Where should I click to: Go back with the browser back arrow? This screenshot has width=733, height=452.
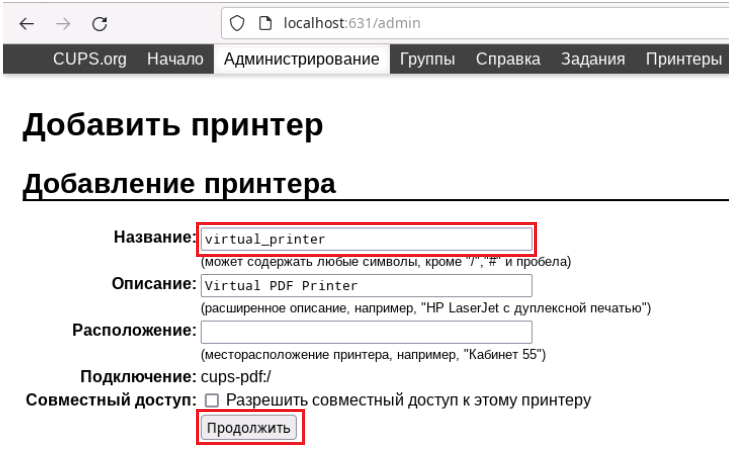(27, 23)
